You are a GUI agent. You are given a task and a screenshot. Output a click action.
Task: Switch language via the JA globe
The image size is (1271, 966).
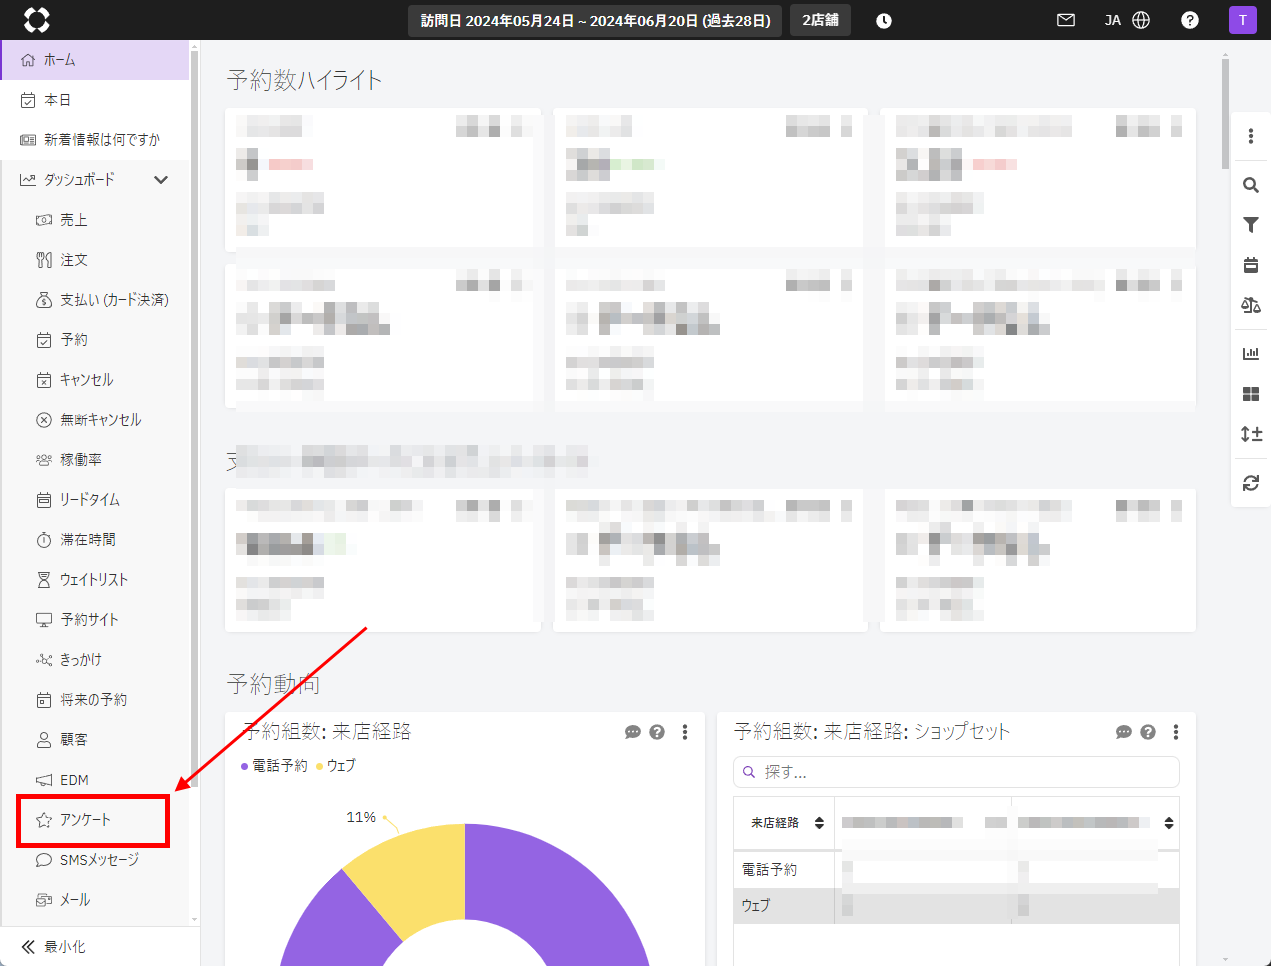(x=1127, y=20)
